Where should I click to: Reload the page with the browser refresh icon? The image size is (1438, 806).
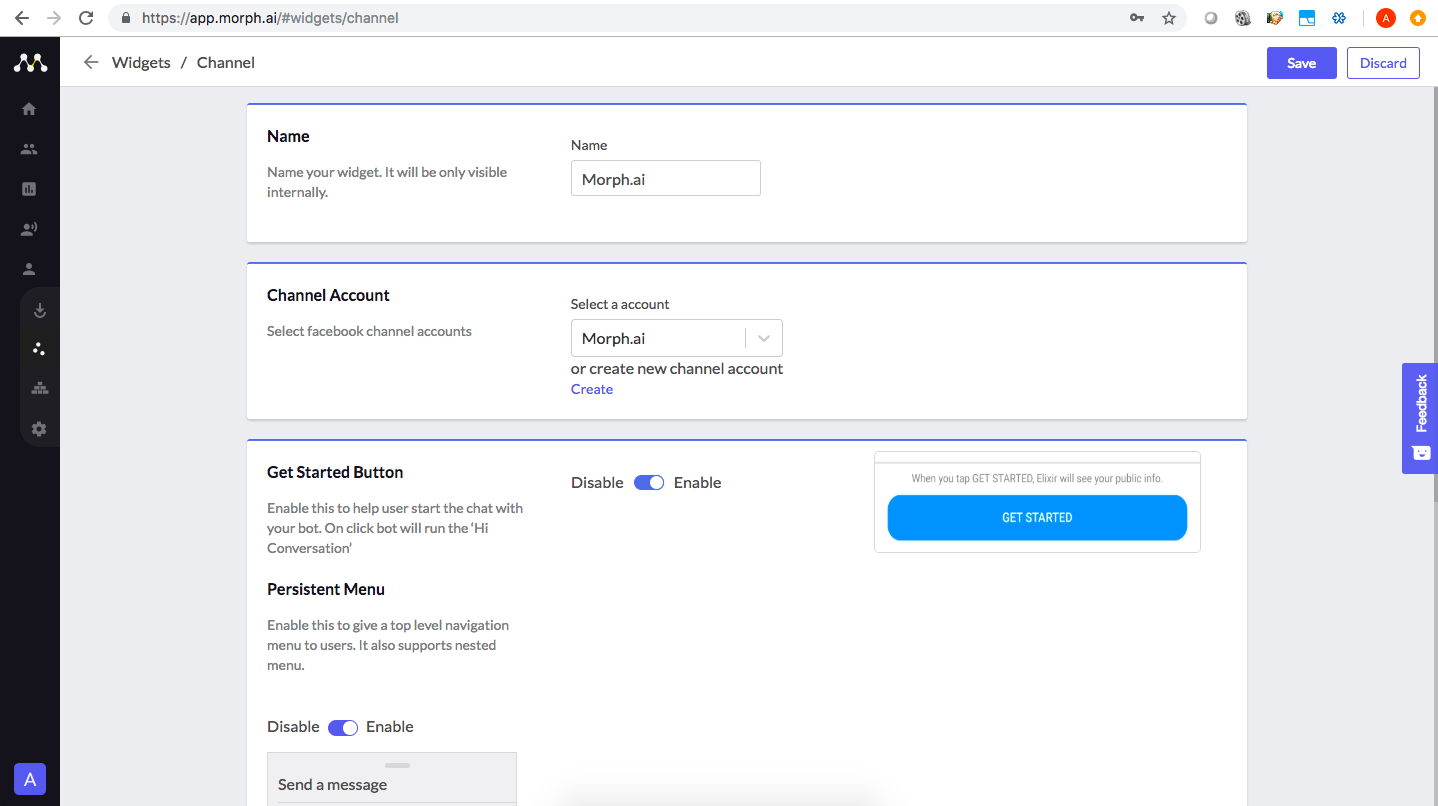86,18
